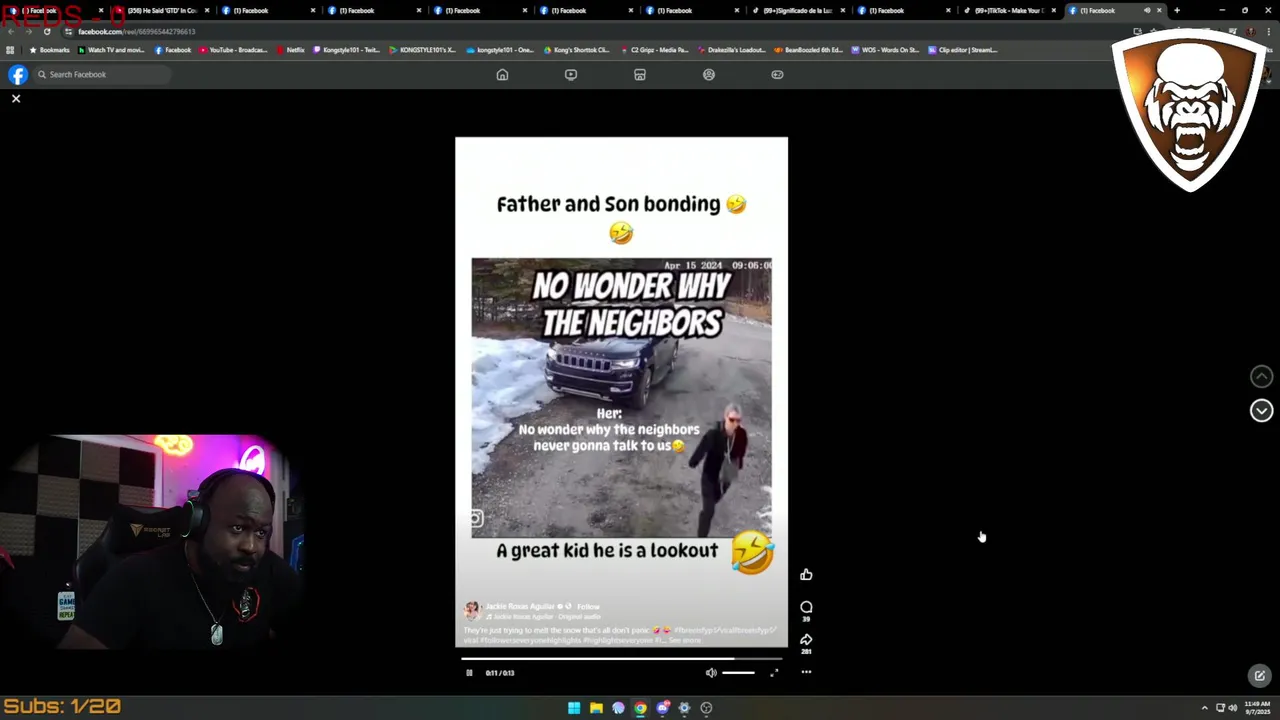Like the reel with thumbs-up icon

(x=806, y=575)
